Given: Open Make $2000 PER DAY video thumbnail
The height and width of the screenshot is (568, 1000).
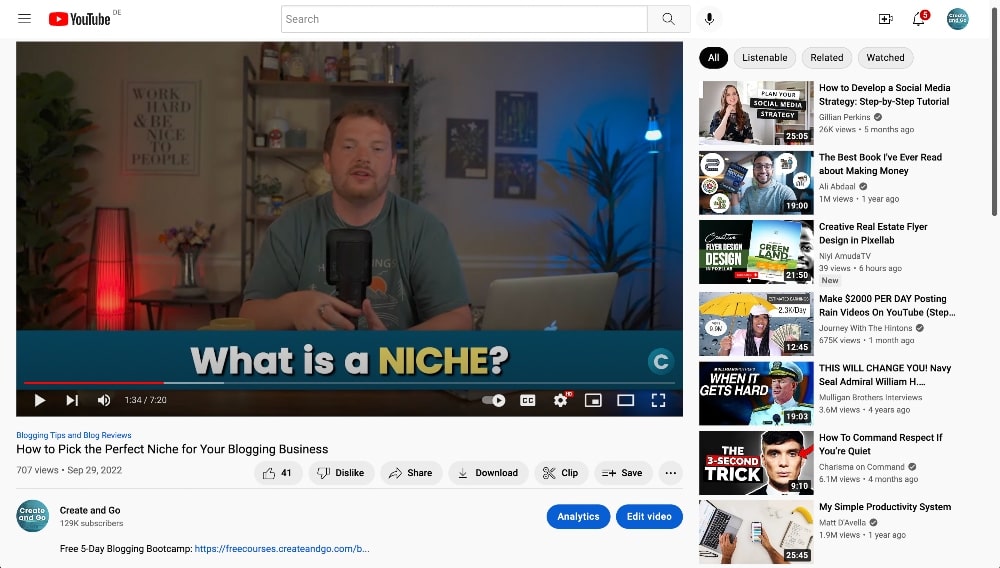Looking at the screenshot, I should tap(756, 324).
